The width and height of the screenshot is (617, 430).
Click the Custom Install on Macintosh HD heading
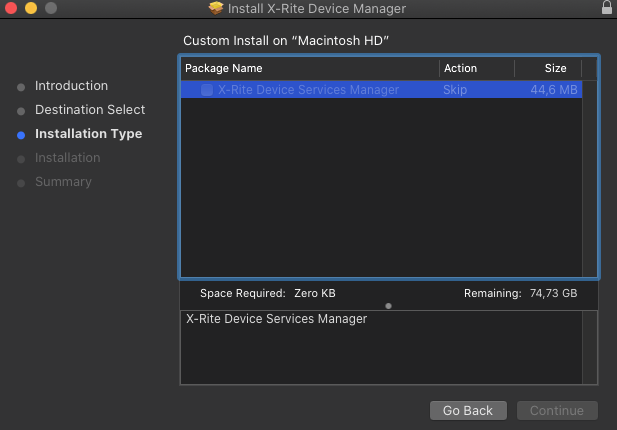pos(286,41)
